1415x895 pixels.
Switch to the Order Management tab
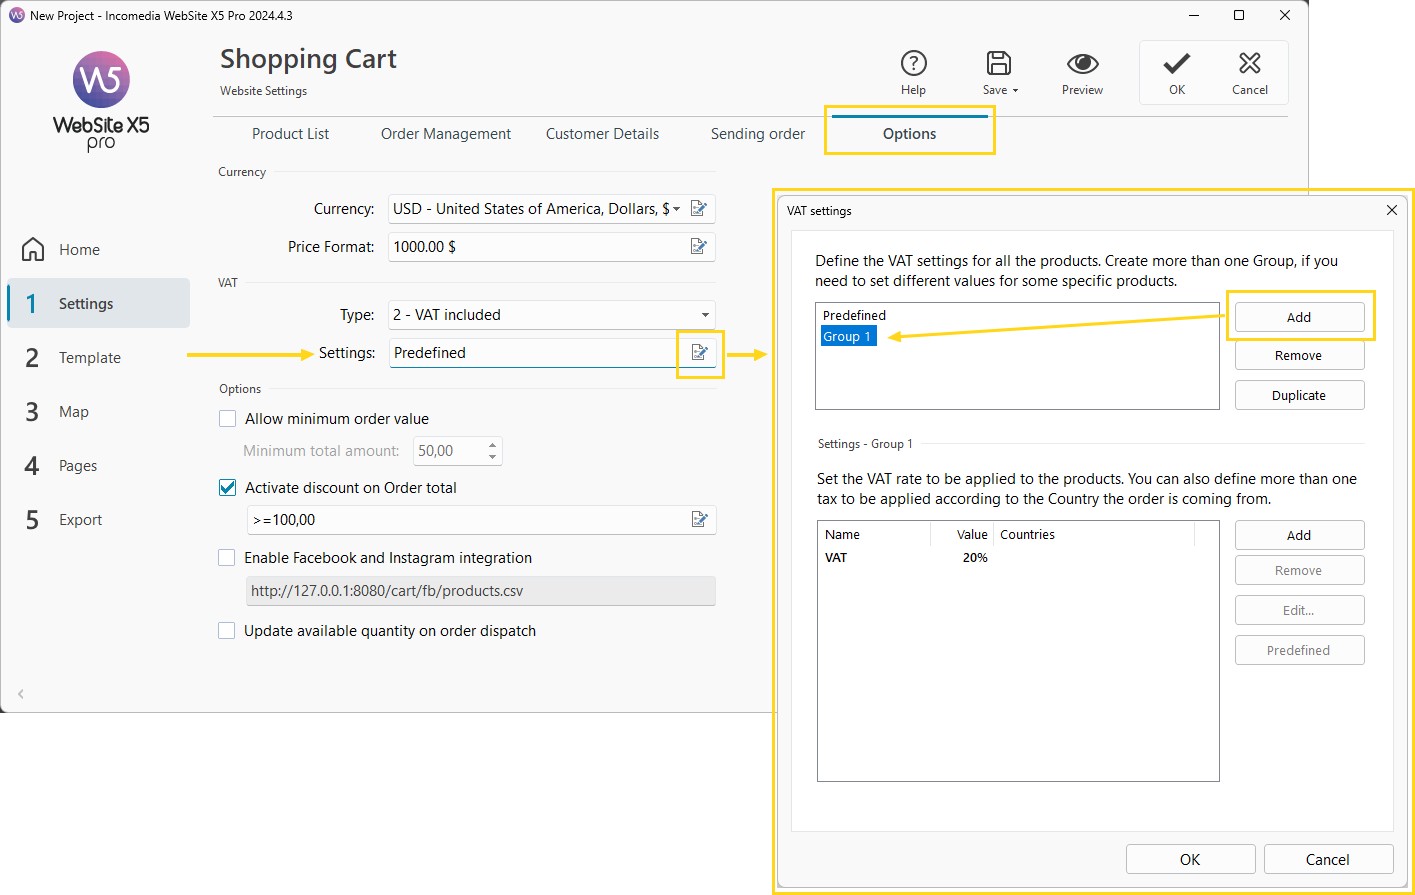click(x=446, y=134)
